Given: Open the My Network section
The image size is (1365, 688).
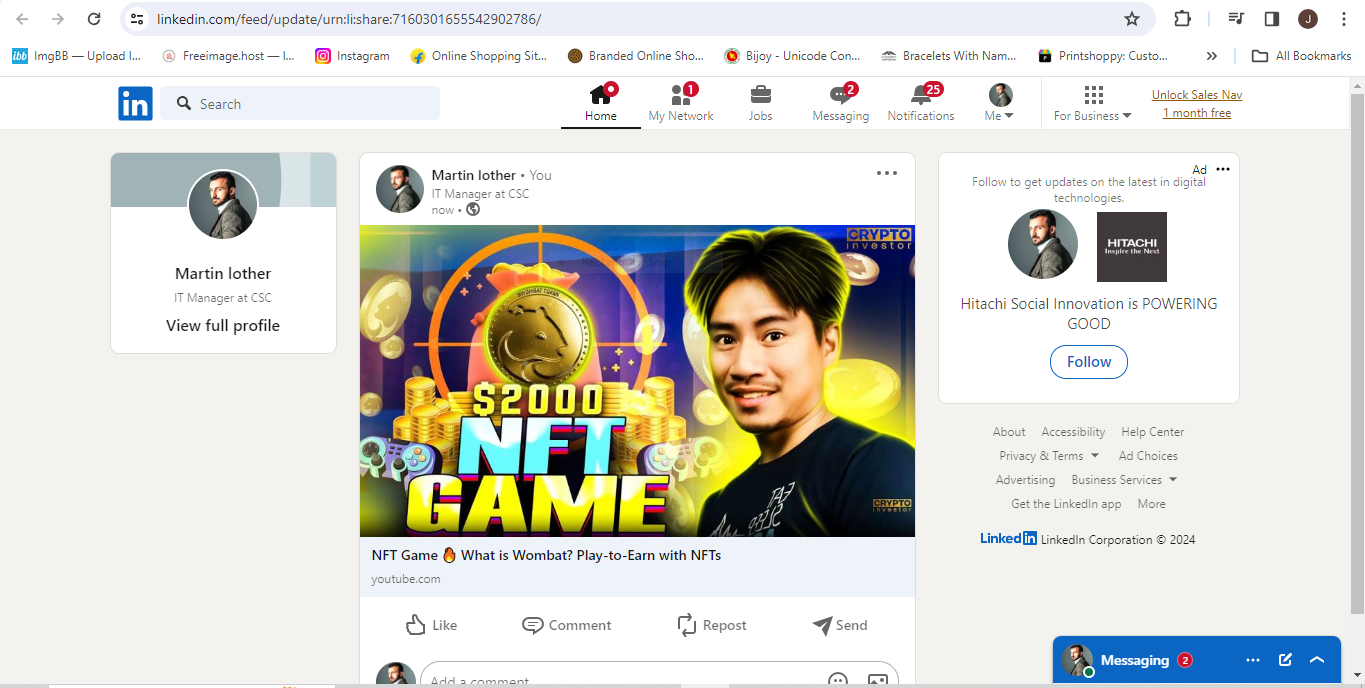Looking at the screenshot, I should 681,104.
